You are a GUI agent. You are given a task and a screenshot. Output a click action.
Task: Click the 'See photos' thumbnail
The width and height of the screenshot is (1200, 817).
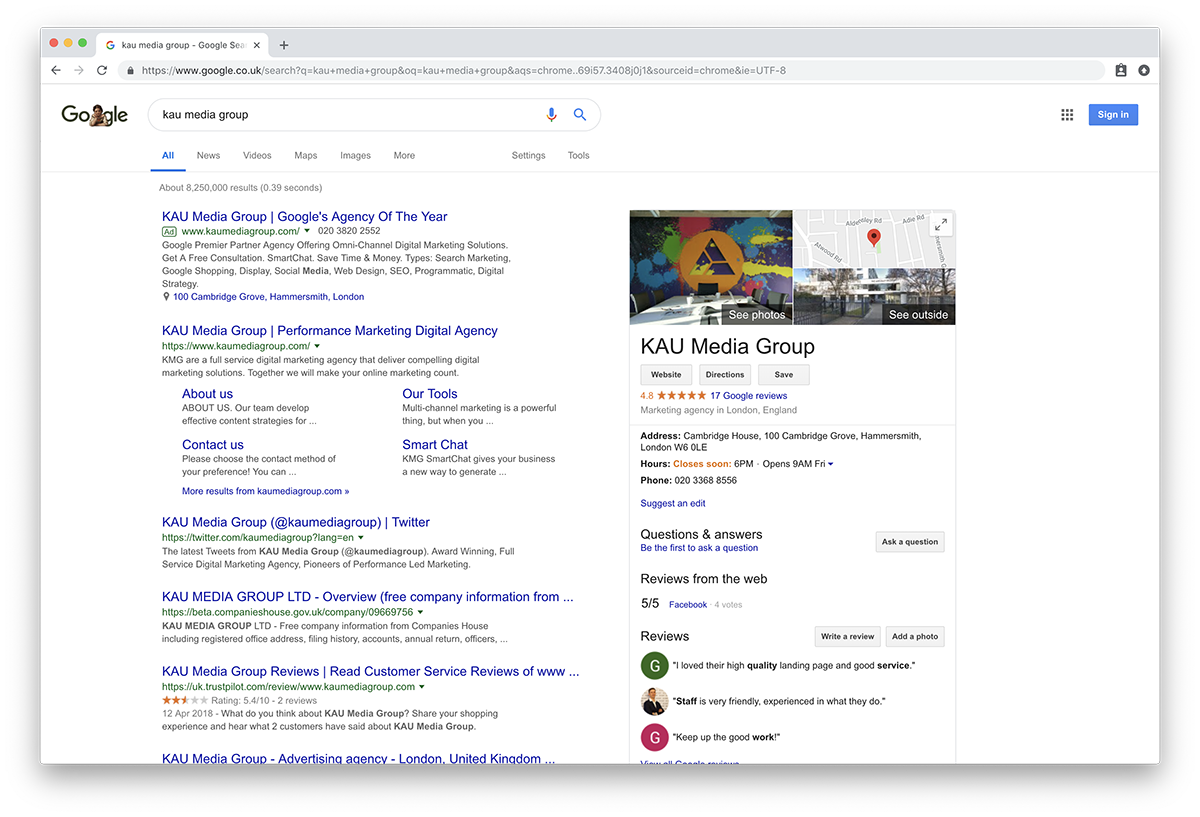pos(711,267)
